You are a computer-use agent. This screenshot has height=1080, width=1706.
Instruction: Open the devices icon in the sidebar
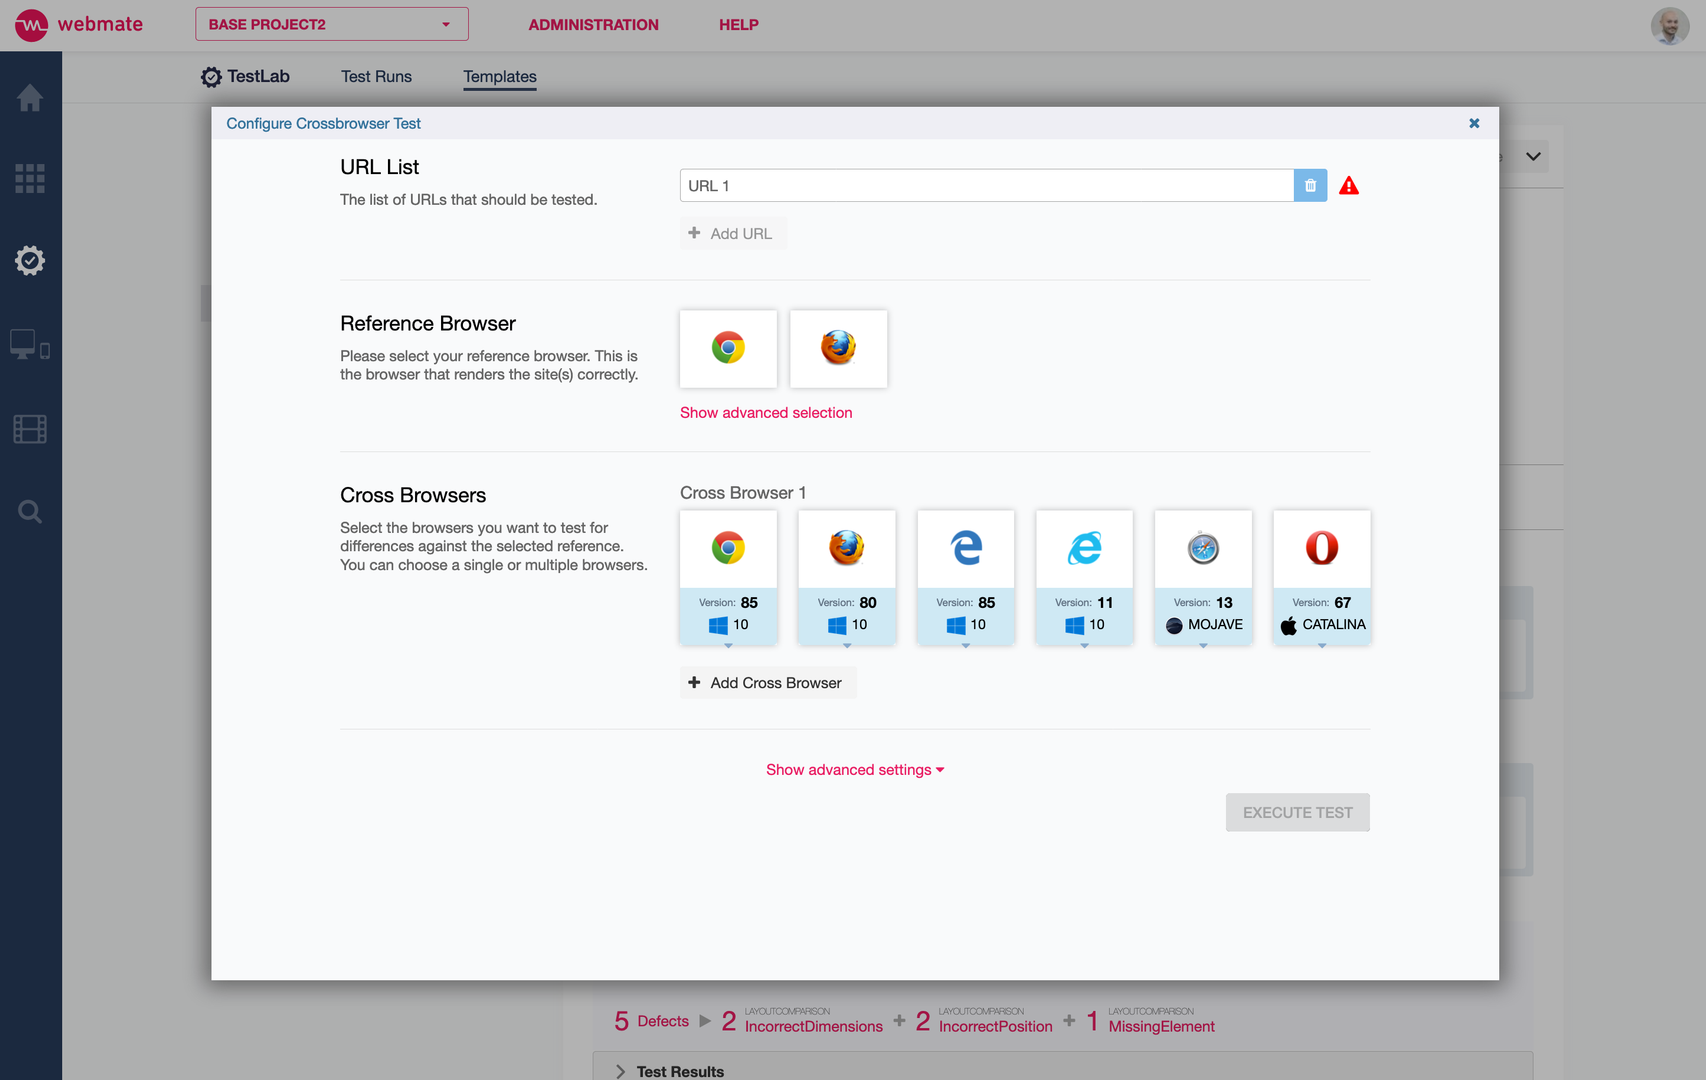(x=30, y=345)
